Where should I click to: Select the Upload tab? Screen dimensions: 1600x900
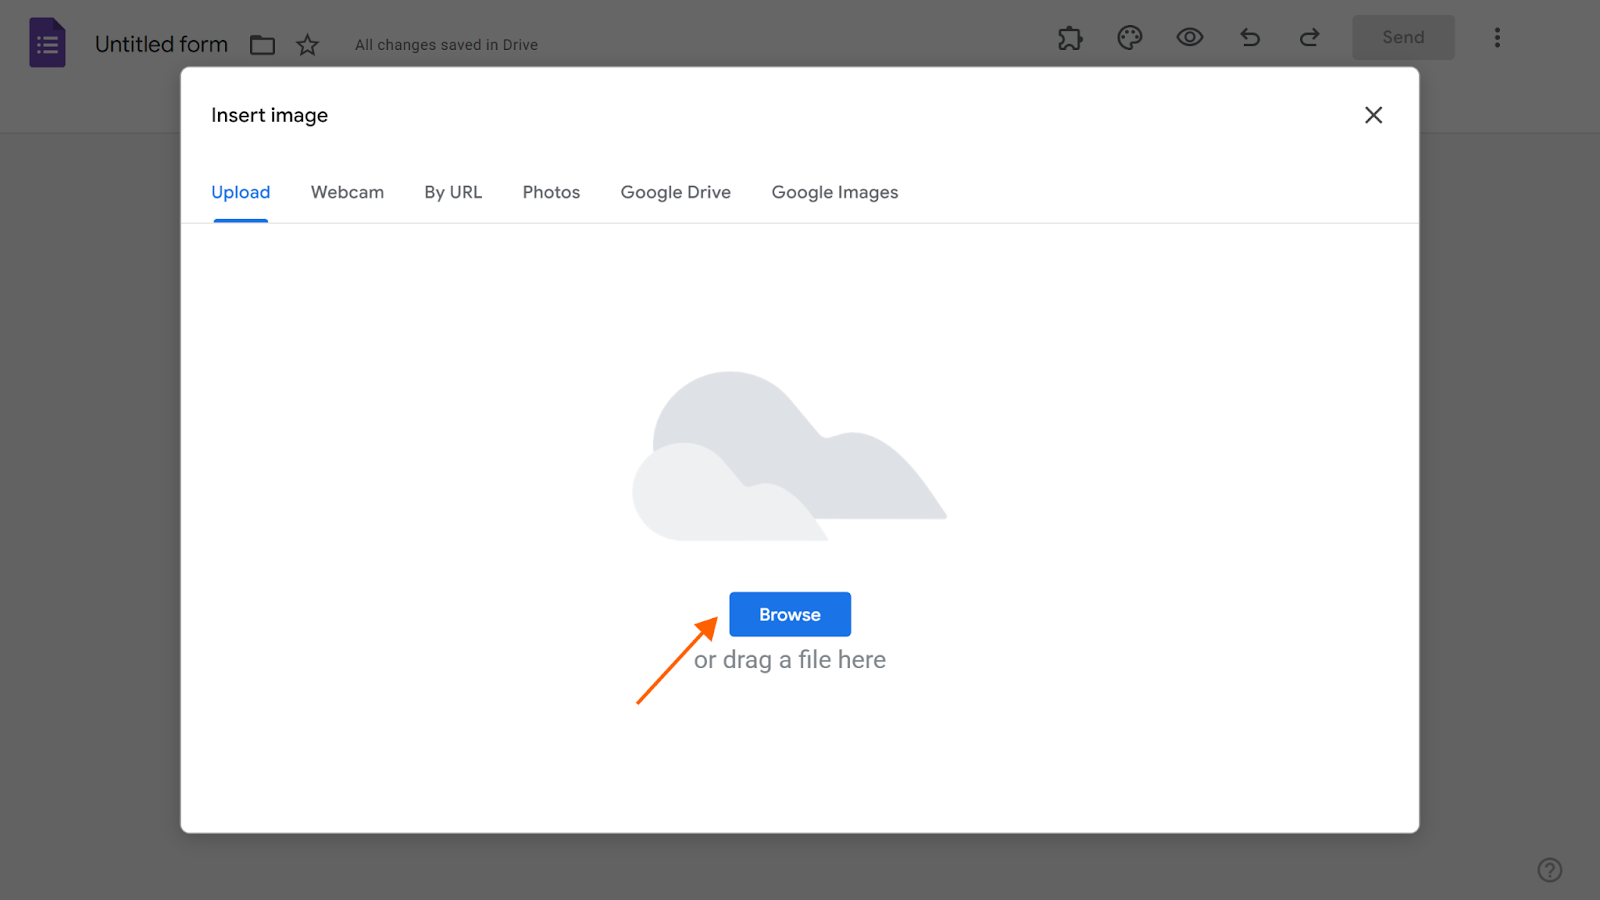[x=241, y=192]
